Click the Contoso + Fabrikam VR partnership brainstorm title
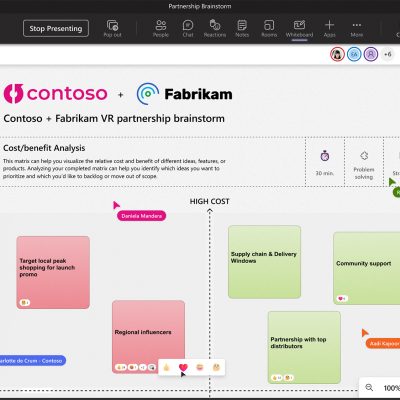 [x=114, y=118]
